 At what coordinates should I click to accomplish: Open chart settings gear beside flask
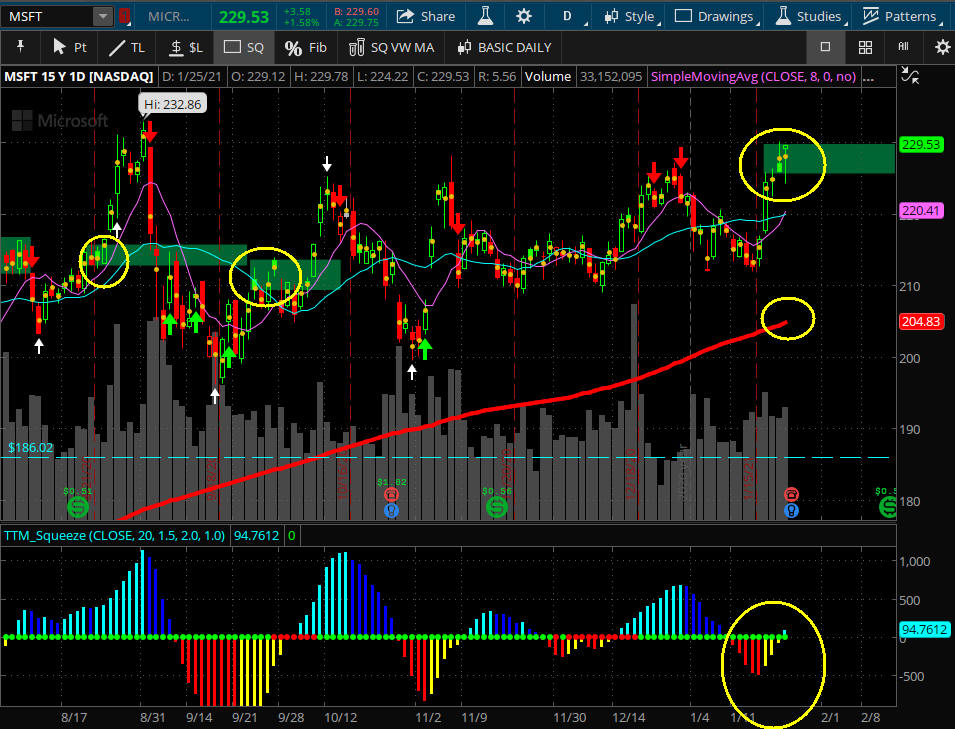tap(524, 16)
